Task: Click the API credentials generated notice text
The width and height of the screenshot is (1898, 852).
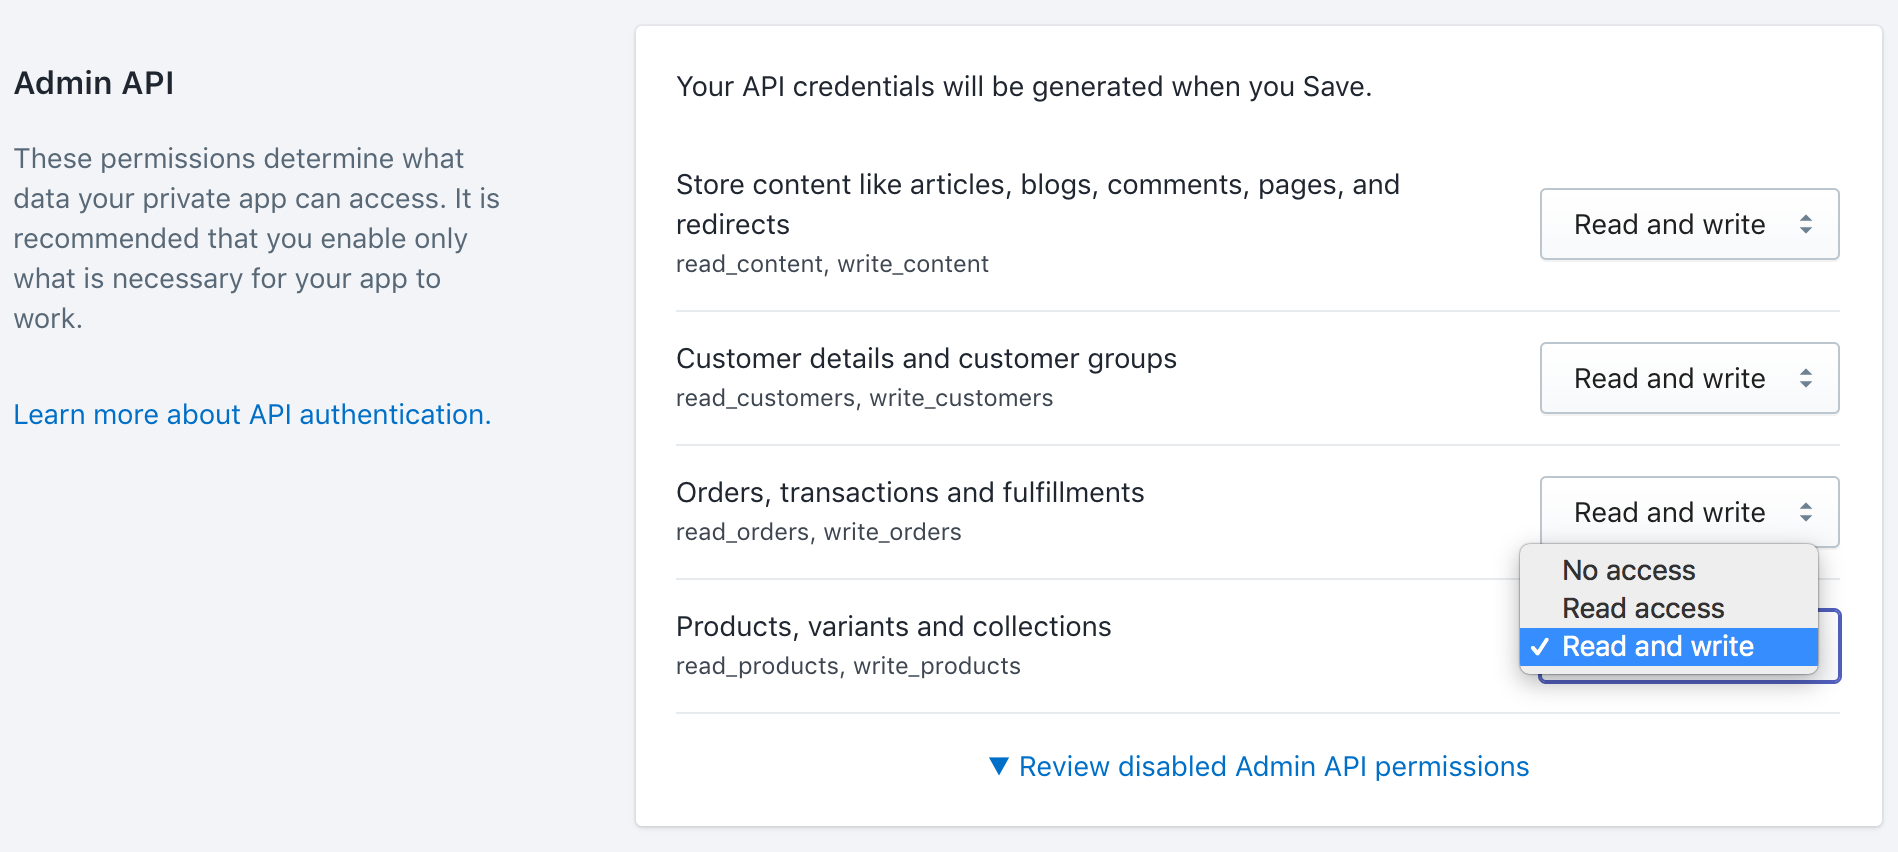Action: (1023, 87)
